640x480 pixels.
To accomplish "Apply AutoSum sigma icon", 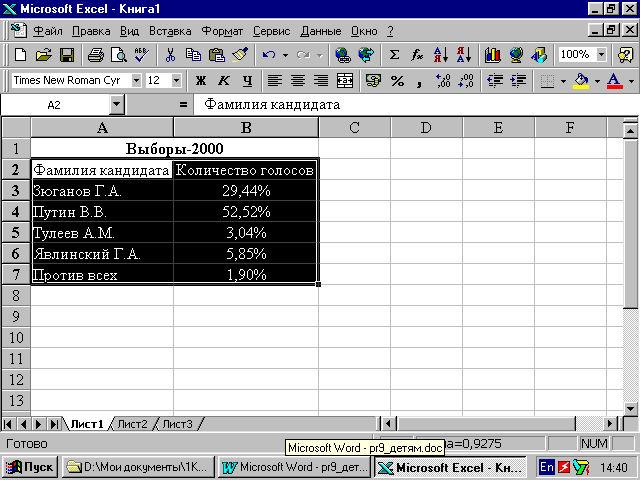I will coord(394,54).
